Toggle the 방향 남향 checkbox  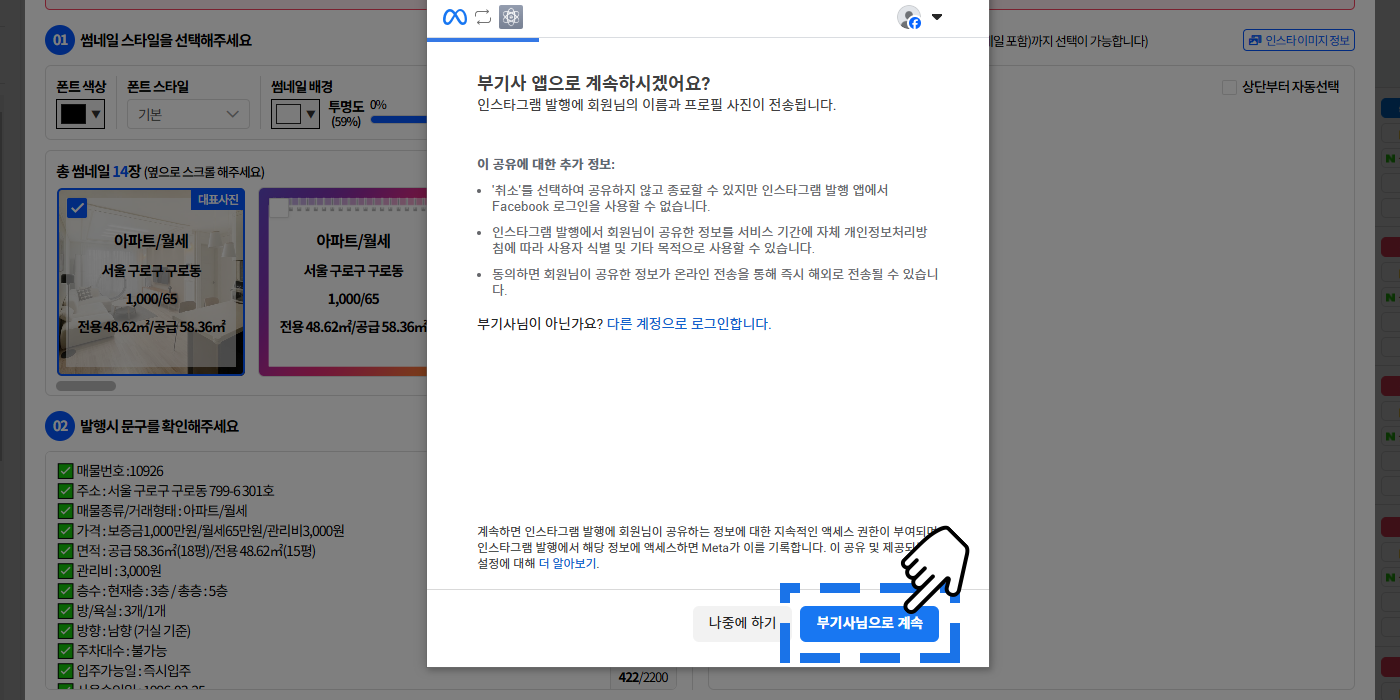(65, 631)
